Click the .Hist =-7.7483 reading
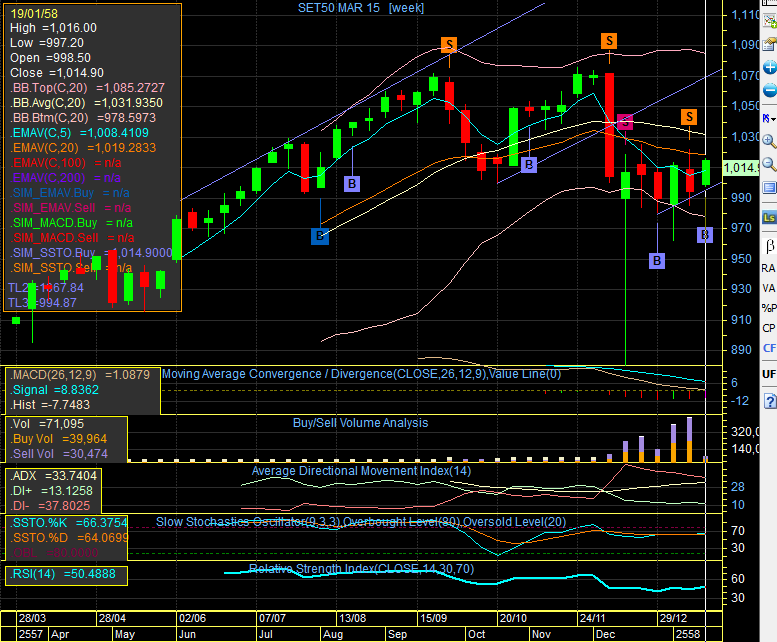This screenshot has height=642, width=777. click(50, 405)
